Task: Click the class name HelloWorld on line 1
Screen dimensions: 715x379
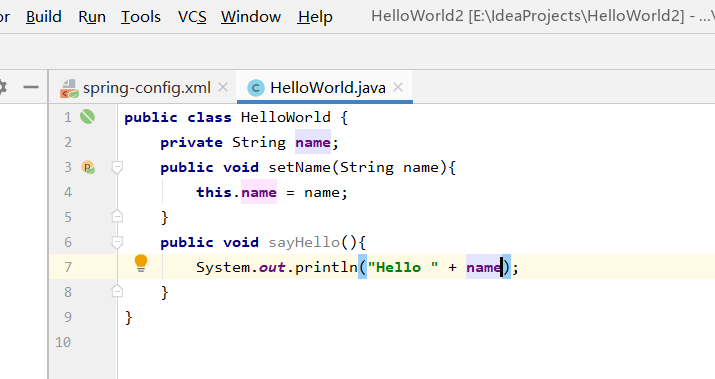Action: 285,118
